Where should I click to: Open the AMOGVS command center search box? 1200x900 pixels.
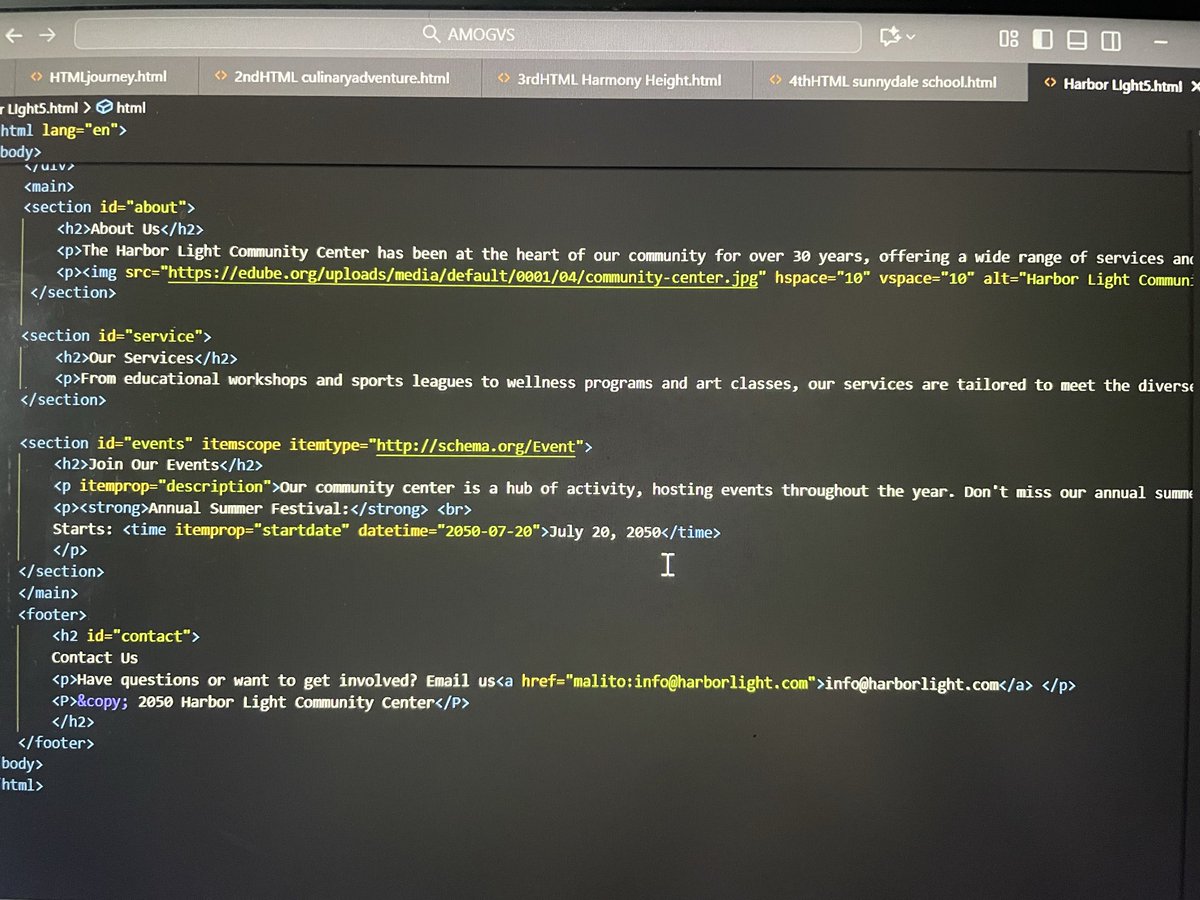click(x=467, y=35)
